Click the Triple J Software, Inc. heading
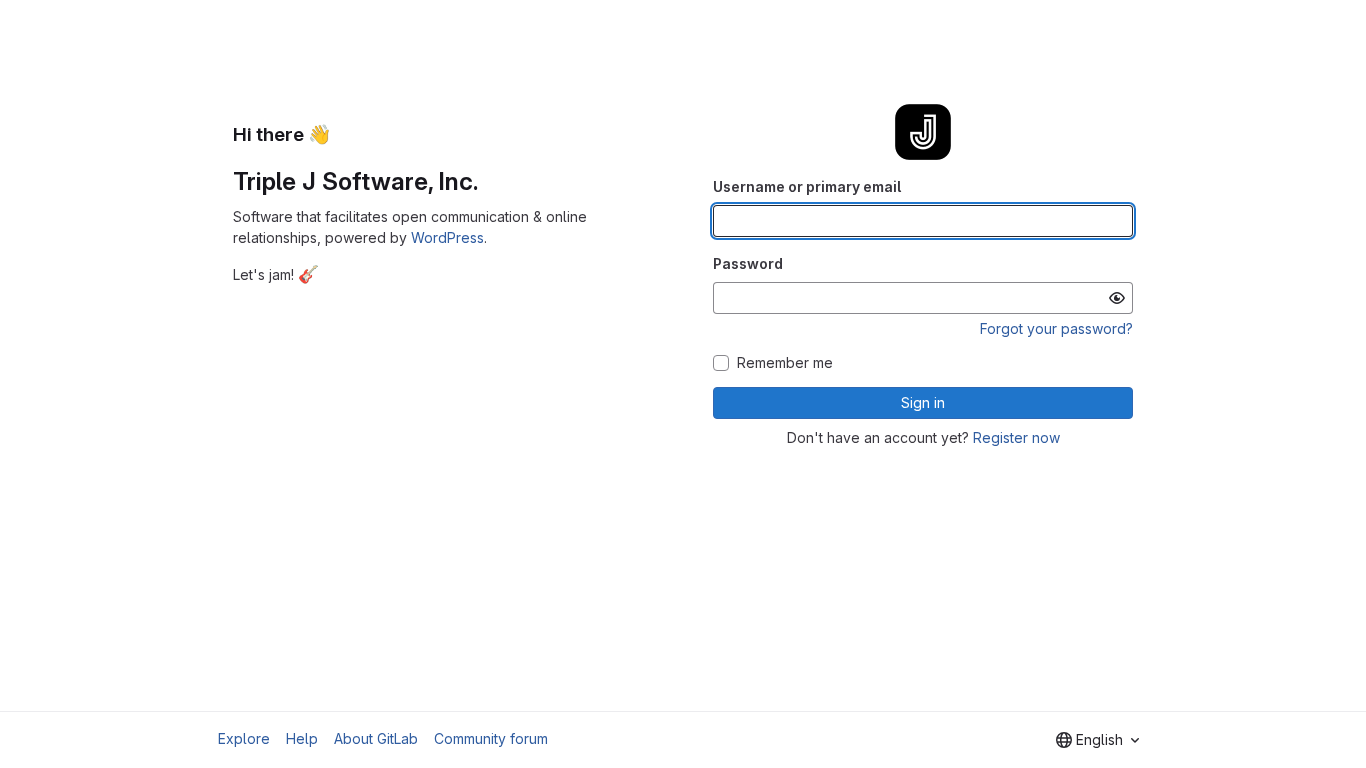This screenshot has height=768, width=1366. (356, 182)
